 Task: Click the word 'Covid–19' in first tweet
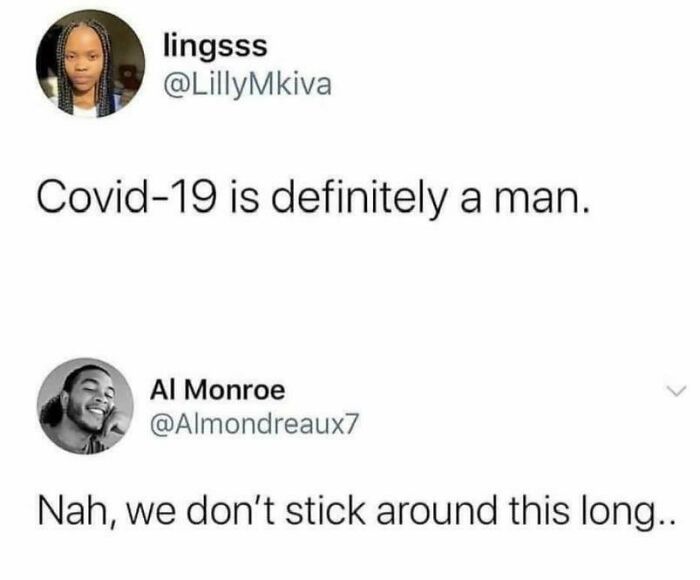[x=128, y=197]
